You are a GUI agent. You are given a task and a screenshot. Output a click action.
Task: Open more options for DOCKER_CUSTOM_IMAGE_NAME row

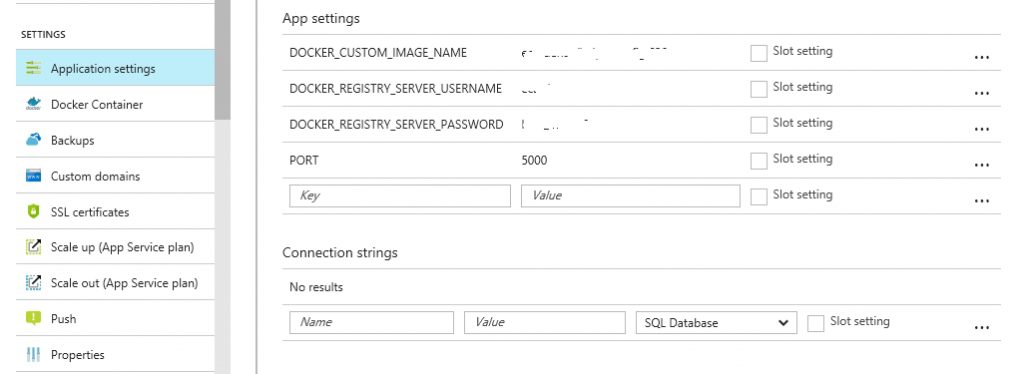pyautogui.click(x=981, y=57)
